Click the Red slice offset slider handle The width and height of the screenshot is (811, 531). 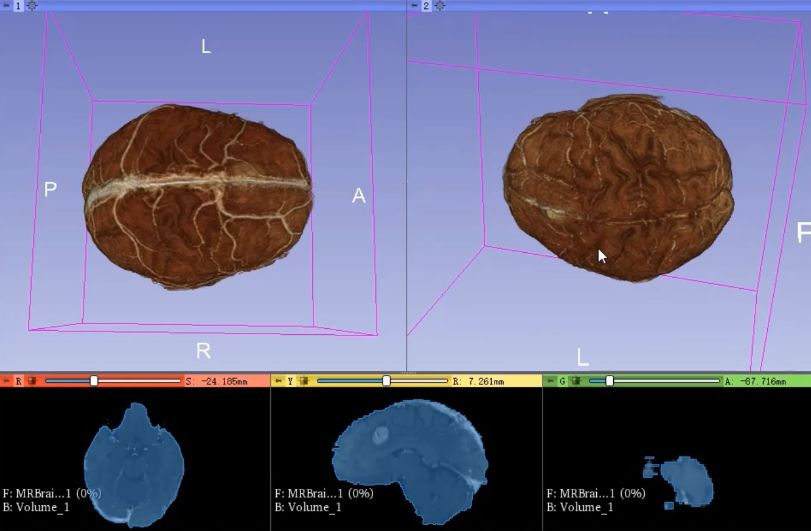point(94,381)
